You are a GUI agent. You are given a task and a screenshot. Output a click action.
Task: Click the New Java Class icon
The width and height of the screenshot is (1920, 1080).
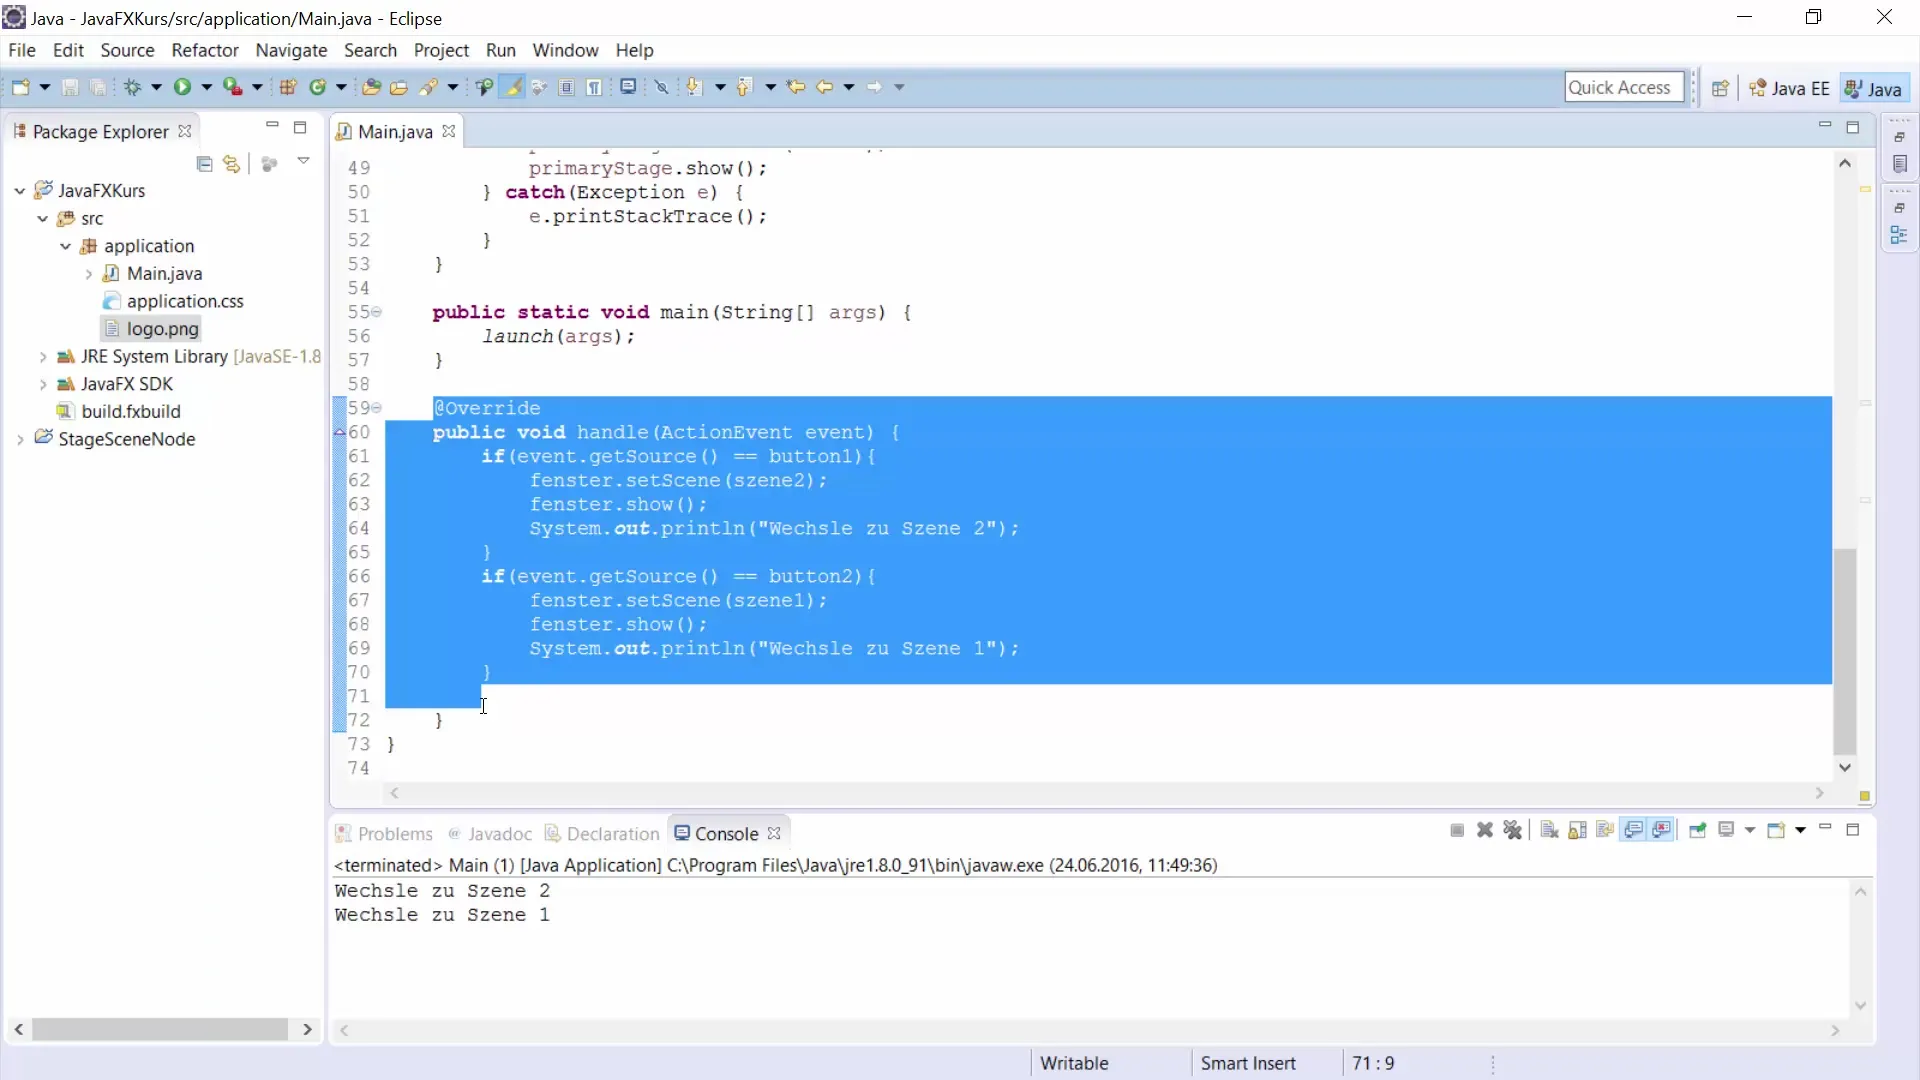click(318, 88)
